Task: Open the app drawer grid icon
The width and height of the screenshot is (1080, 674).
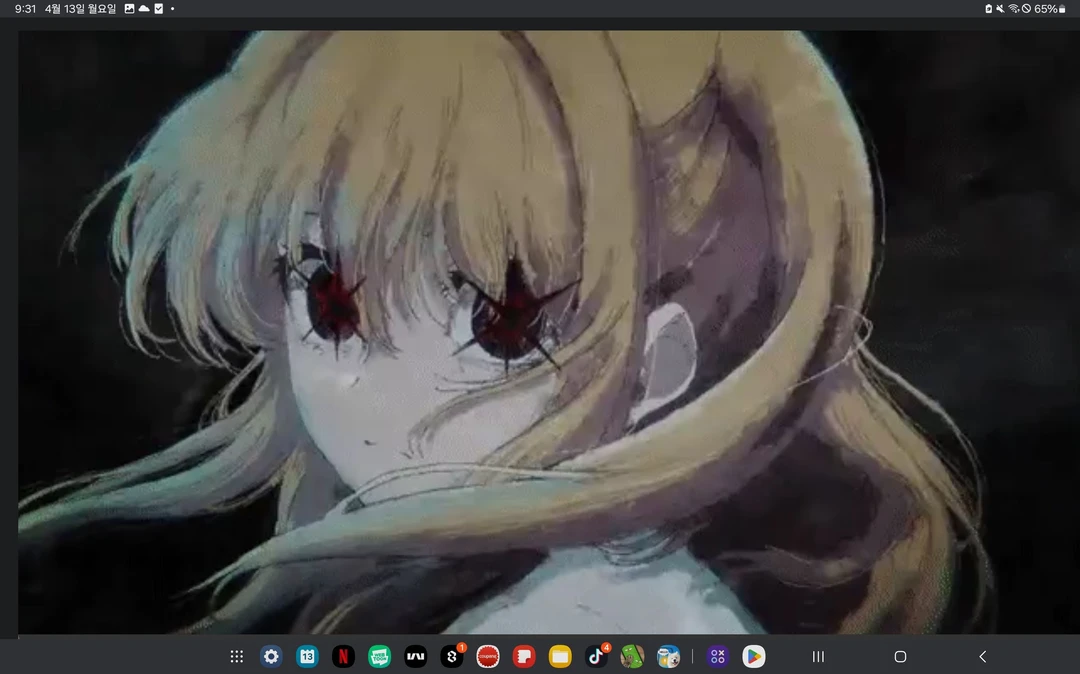Action: (237, 657)
